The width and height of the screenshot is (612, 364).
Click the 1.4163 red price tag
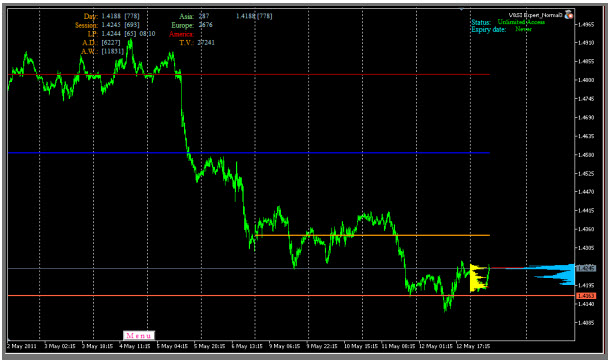[586, 296]
